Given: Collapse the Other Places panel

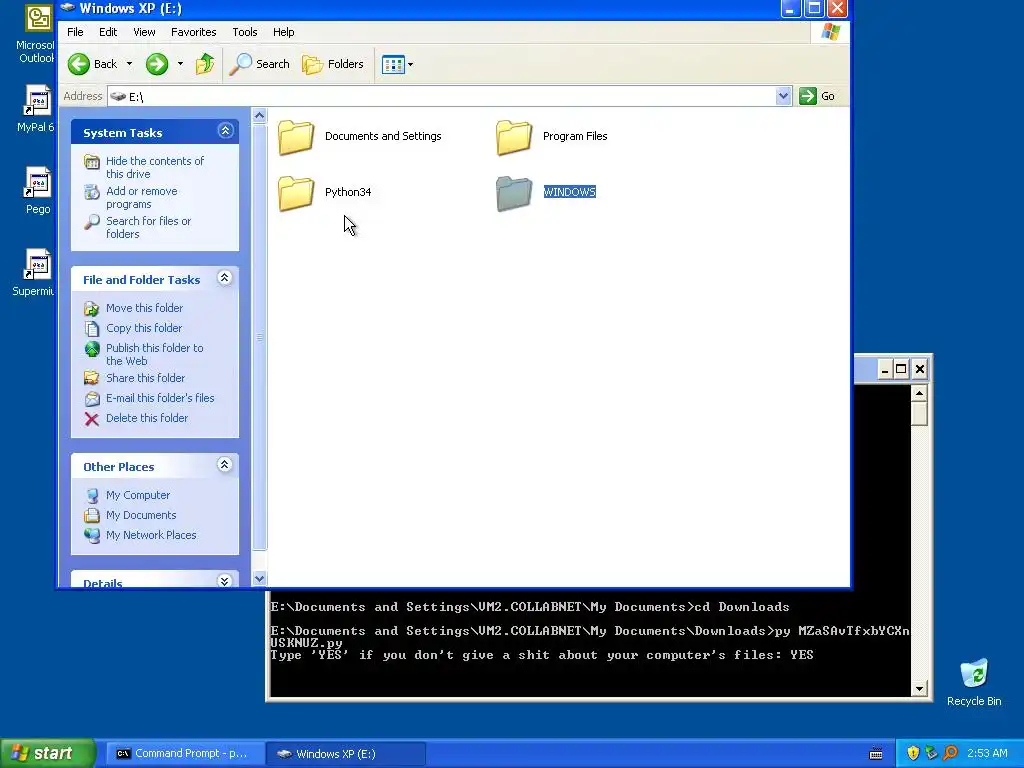Looking at the screenshot, I should point(225,464).
